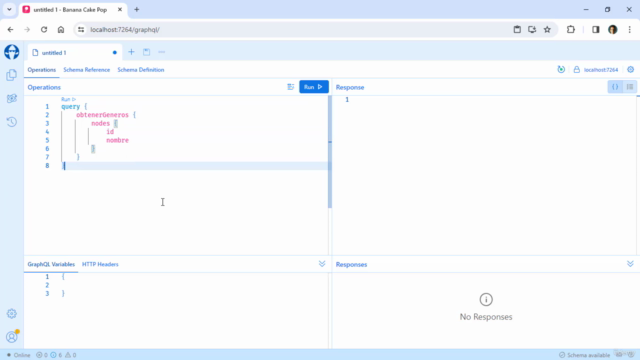This screenshot has width=640, height=360.
Task: Close the Banana Cake Pop browser tab
Action: tap(120, 9)
